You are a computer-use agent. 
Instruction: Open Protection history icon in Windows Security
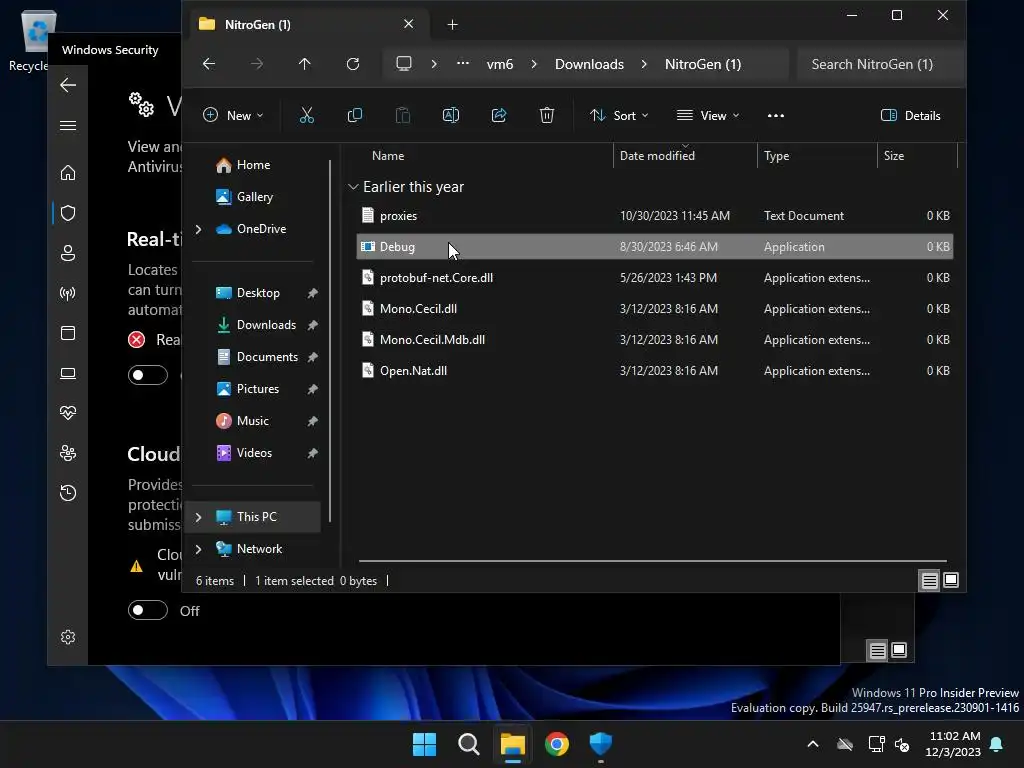pos(68,493)
